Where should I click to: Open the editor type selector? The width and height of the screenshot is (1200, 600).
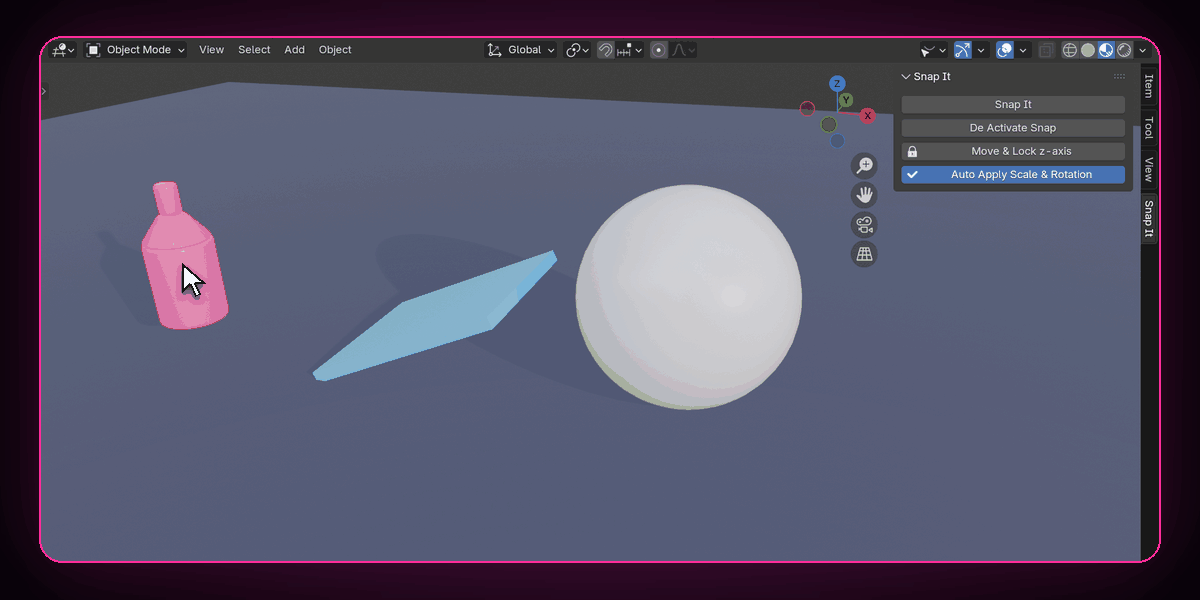tap(63, 50)
